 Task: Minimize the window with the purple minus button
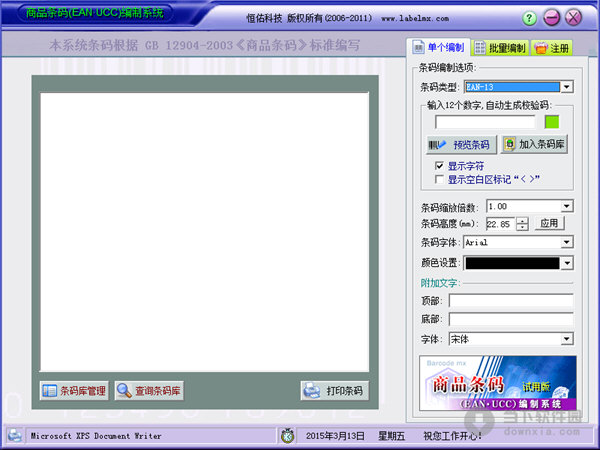click(x=551, y=18)
